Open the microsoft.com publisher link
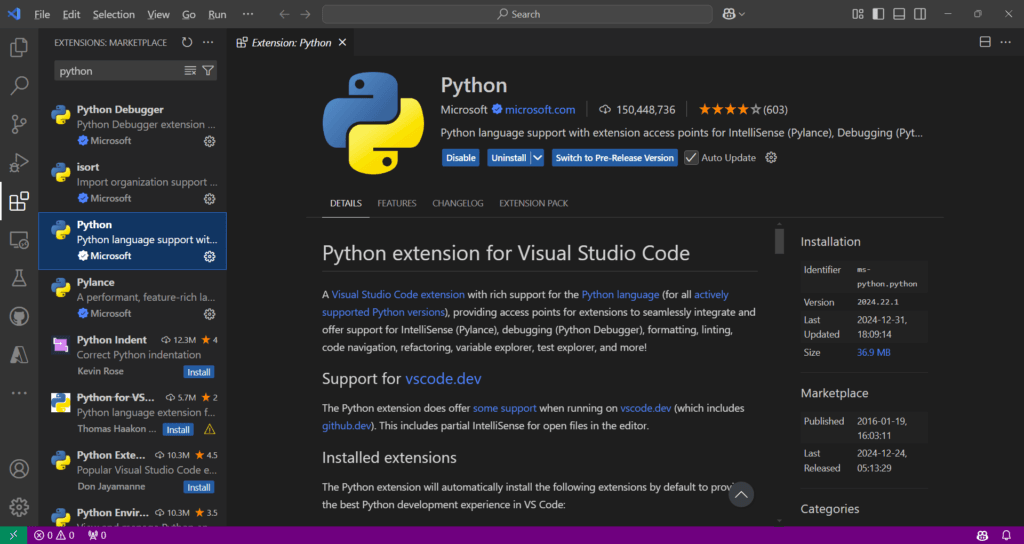 click(x=540, y=110)
